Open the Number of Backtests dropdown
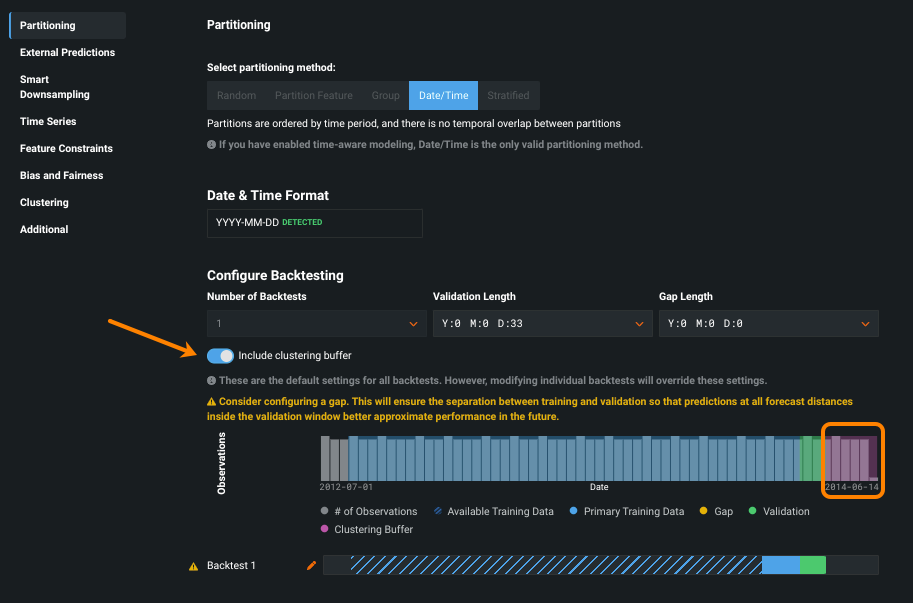Screen dimensions: 913x603 (315, 324)
